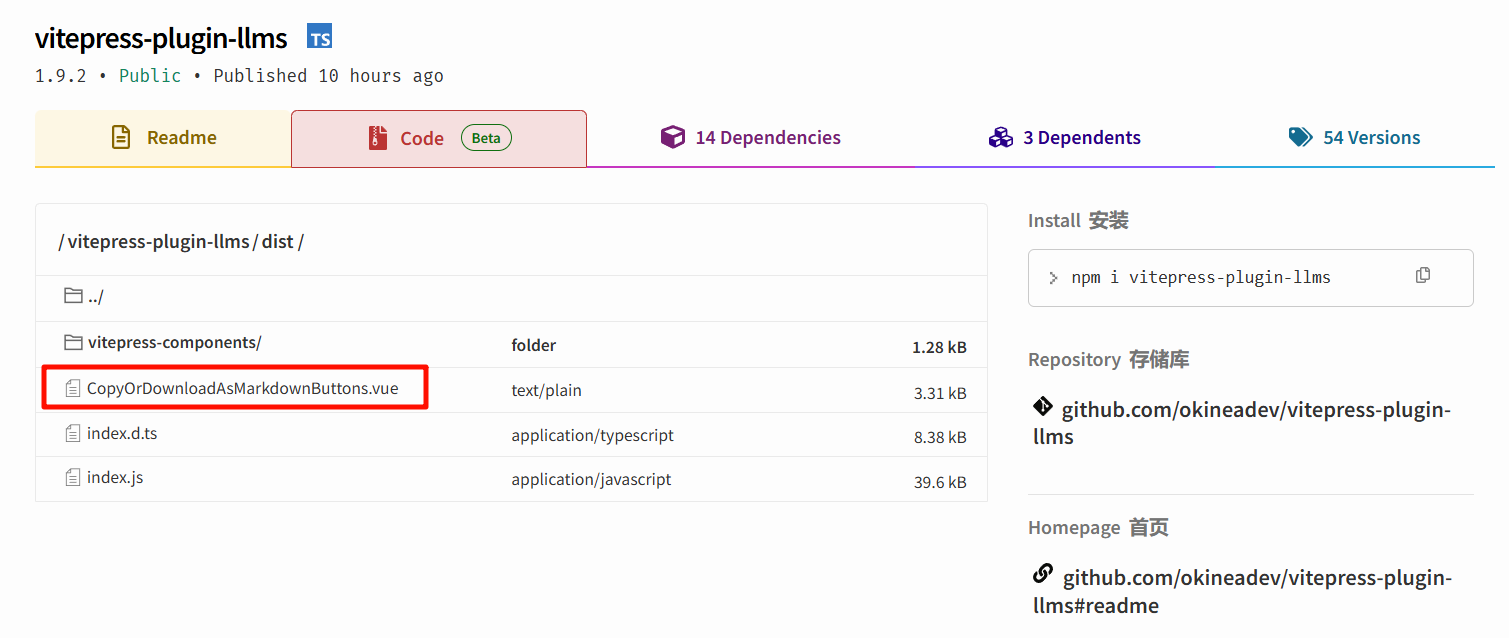Screen dimensions: 1509x638
Task: Open the 14 Dependencies tab
Action: tap(751, 138)
